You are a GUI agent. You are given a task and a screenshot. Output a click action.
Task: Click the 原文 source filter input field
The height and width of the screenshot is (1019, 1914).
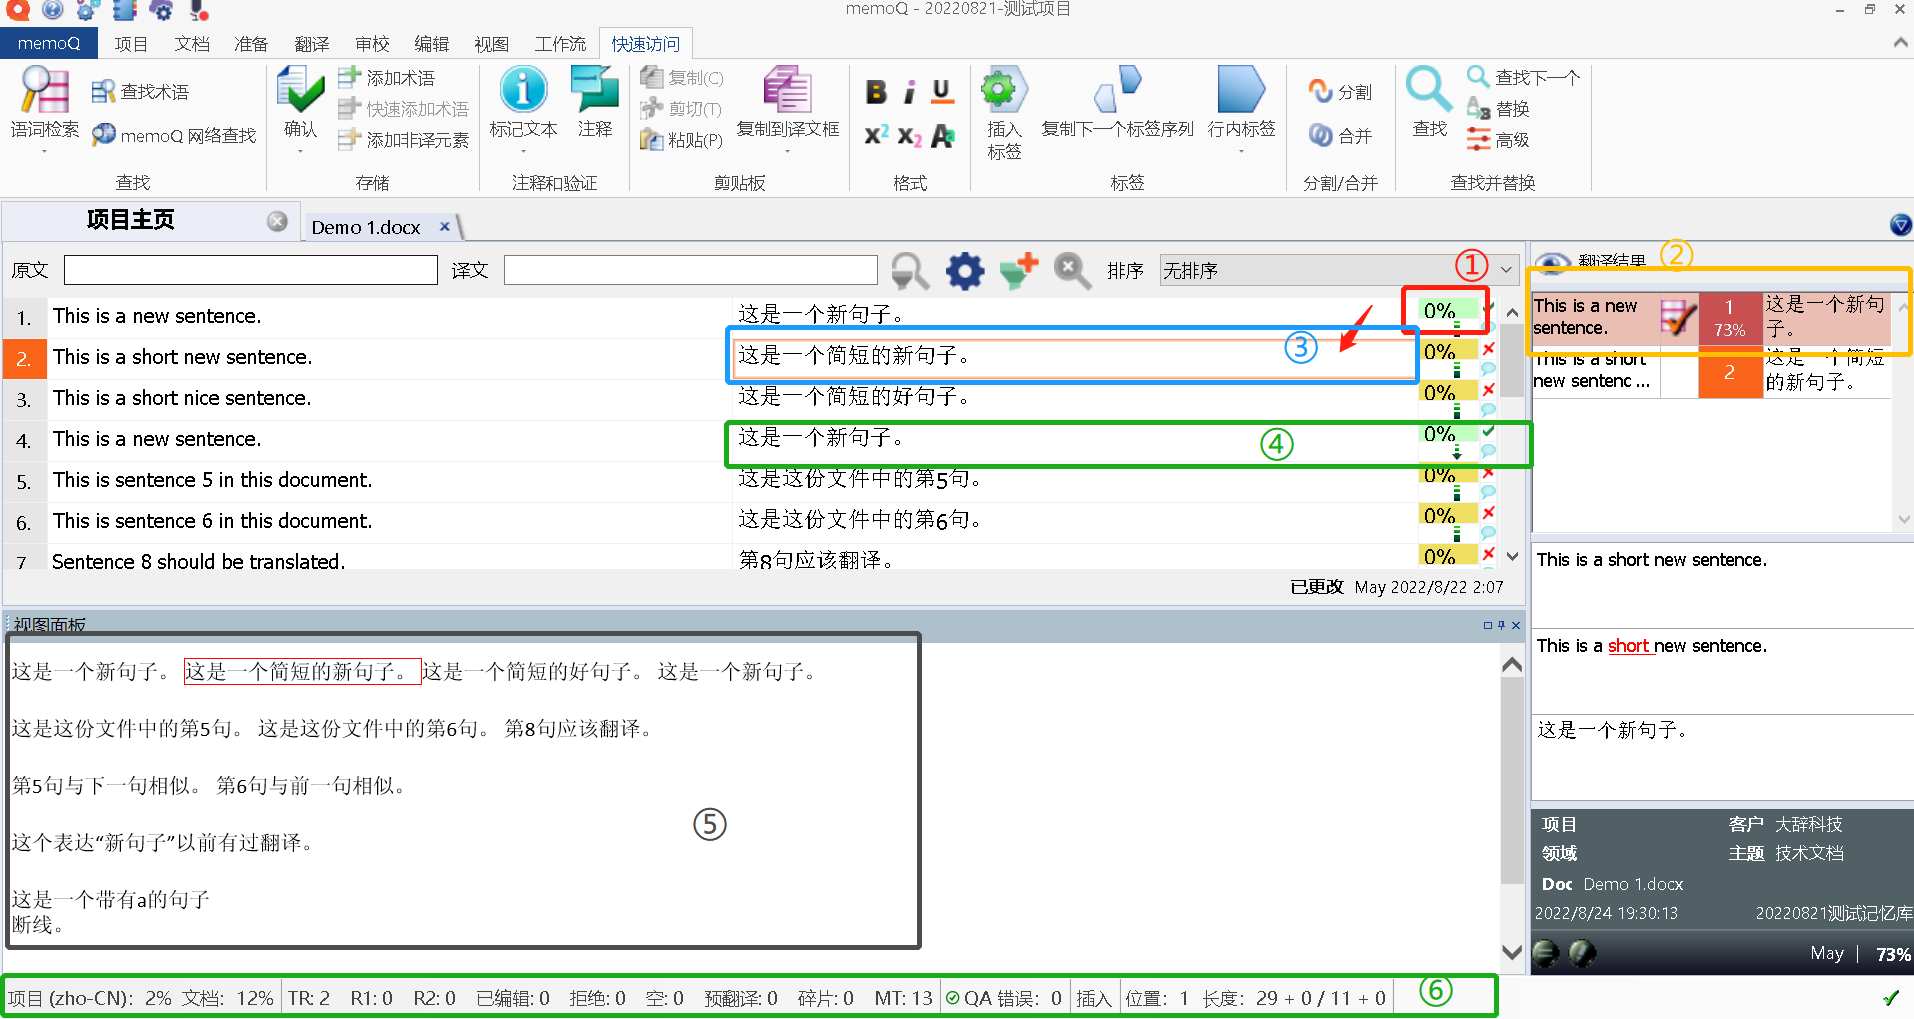(250, 270)
